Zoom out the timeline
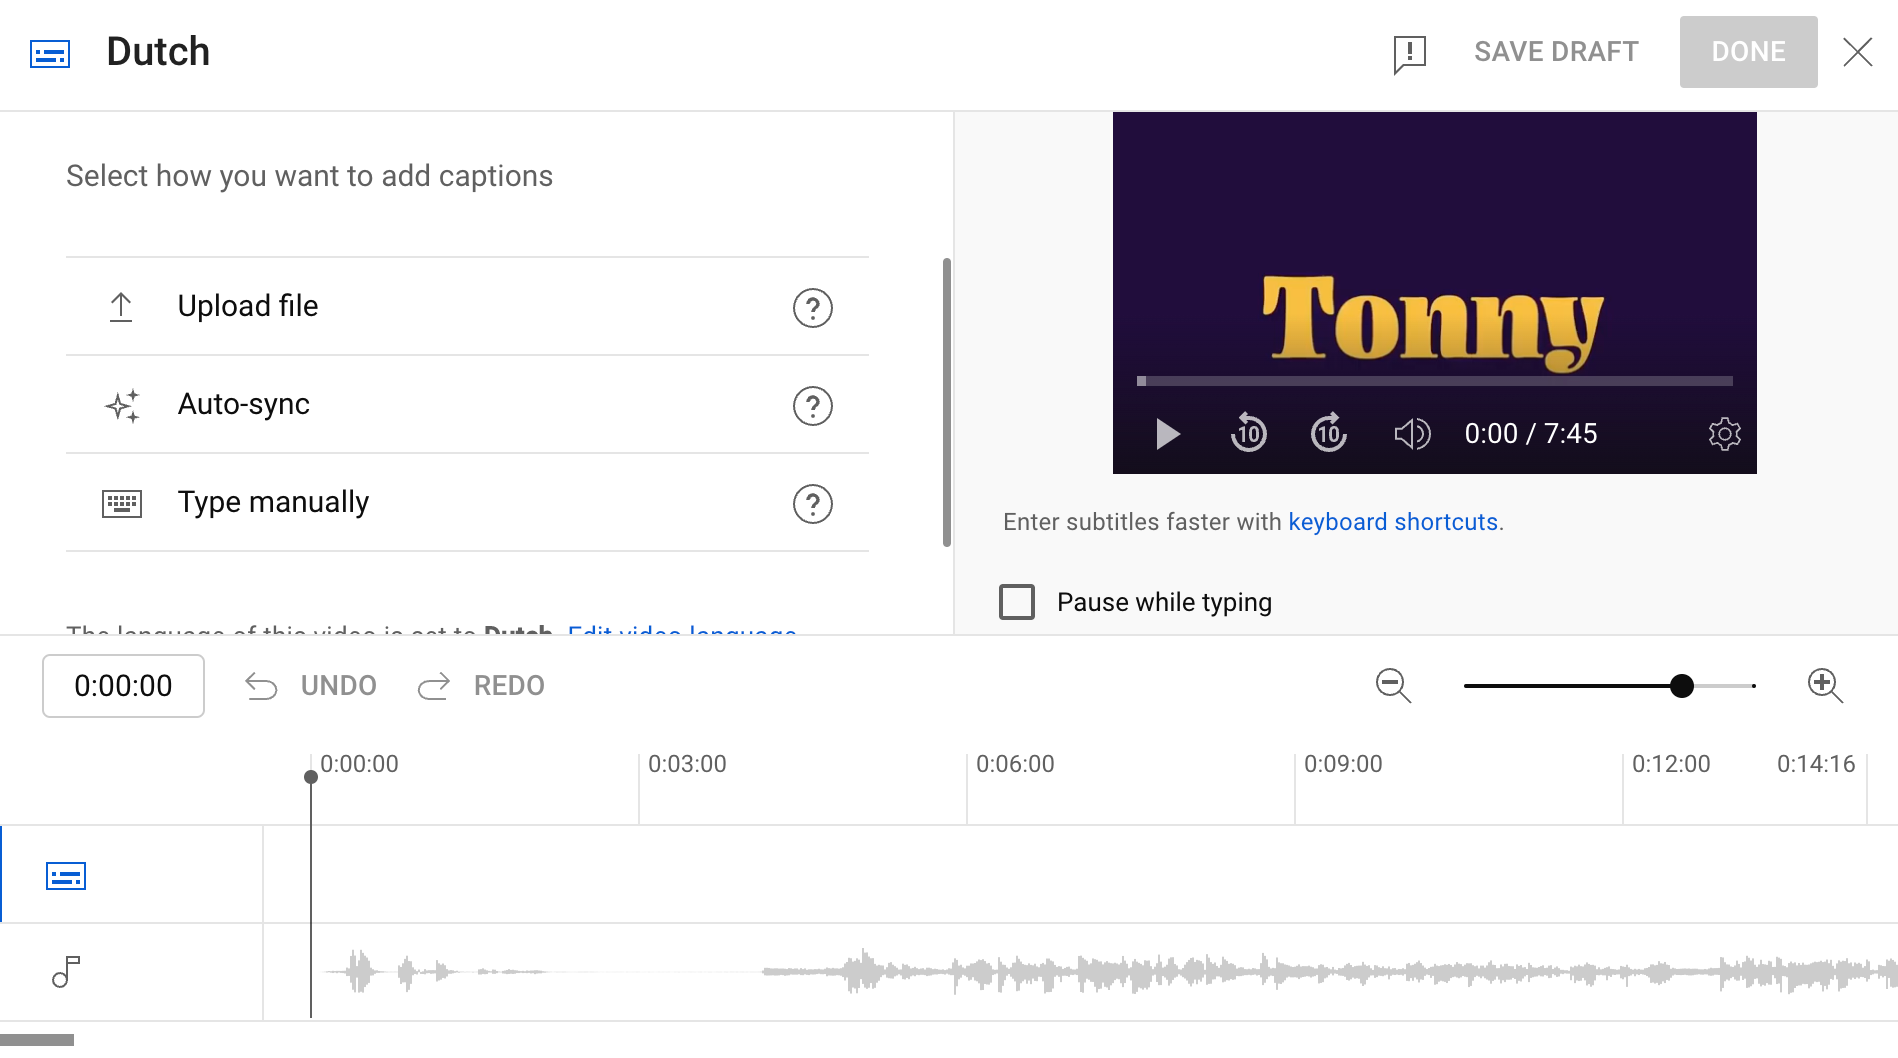1898x1058 pixels. pos(1393,686)
